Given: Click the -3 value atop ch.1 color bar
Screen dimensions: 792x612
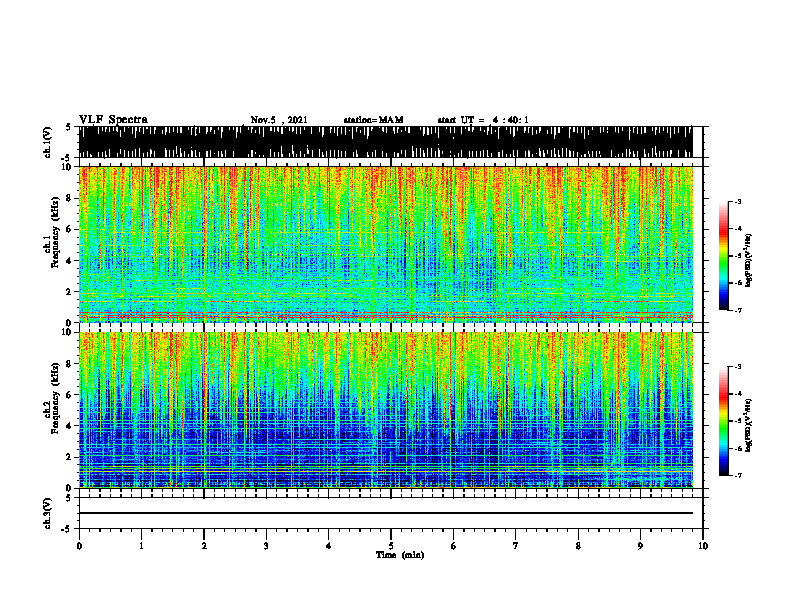Looking at the screenshot, I should [737, 201].
